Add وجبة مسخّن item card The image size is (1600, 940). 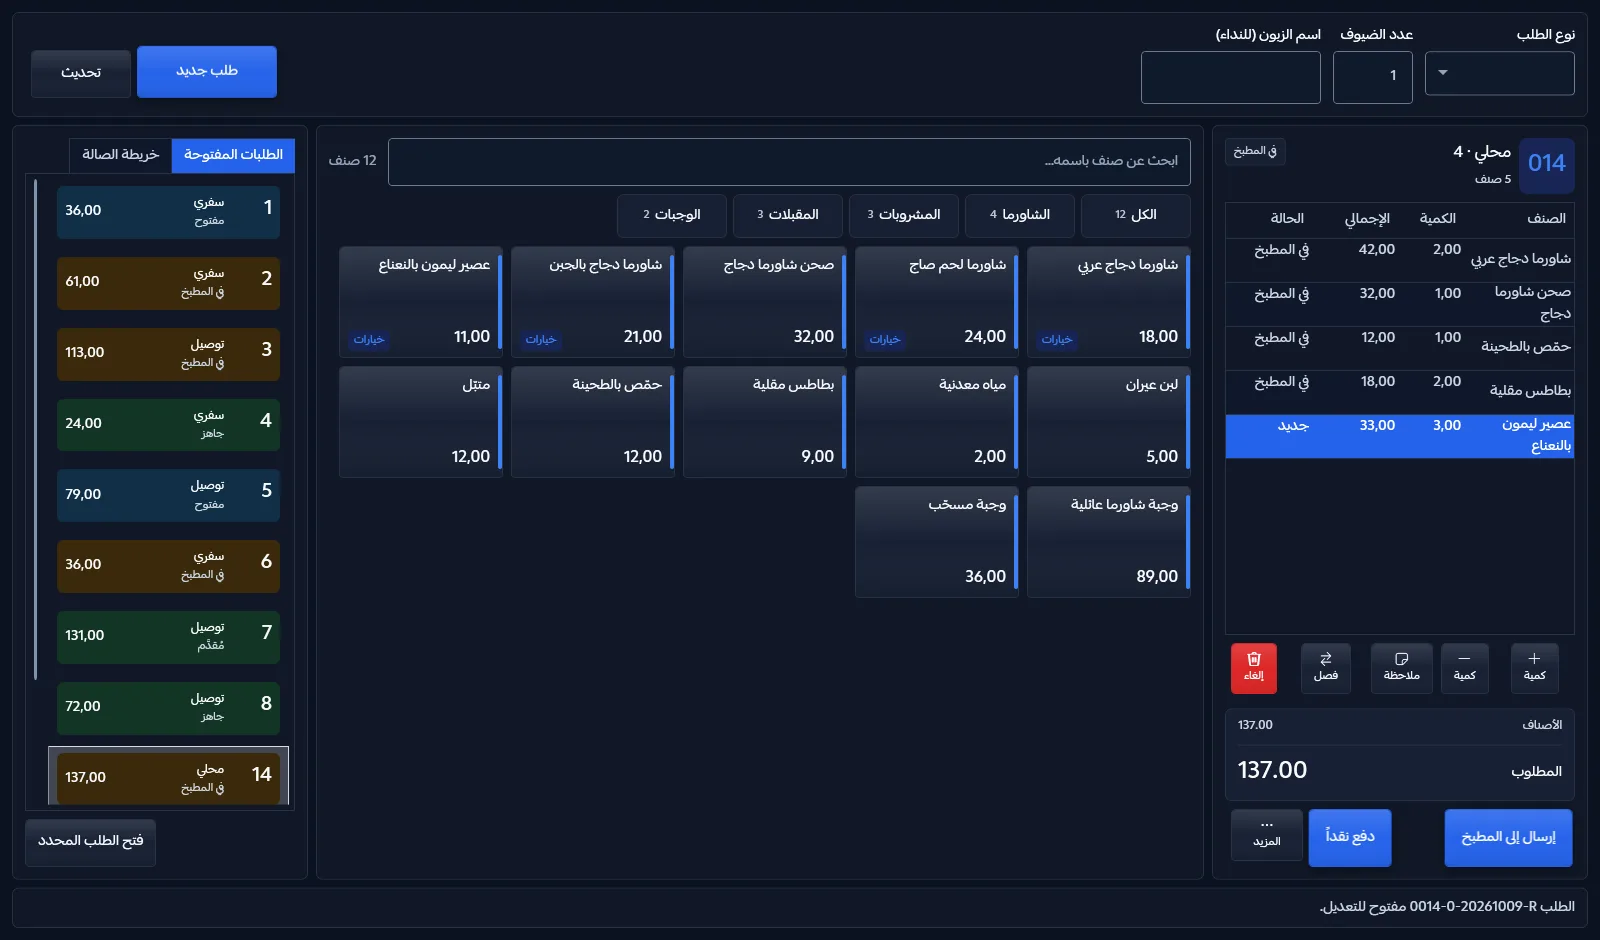tap(937, 542)
